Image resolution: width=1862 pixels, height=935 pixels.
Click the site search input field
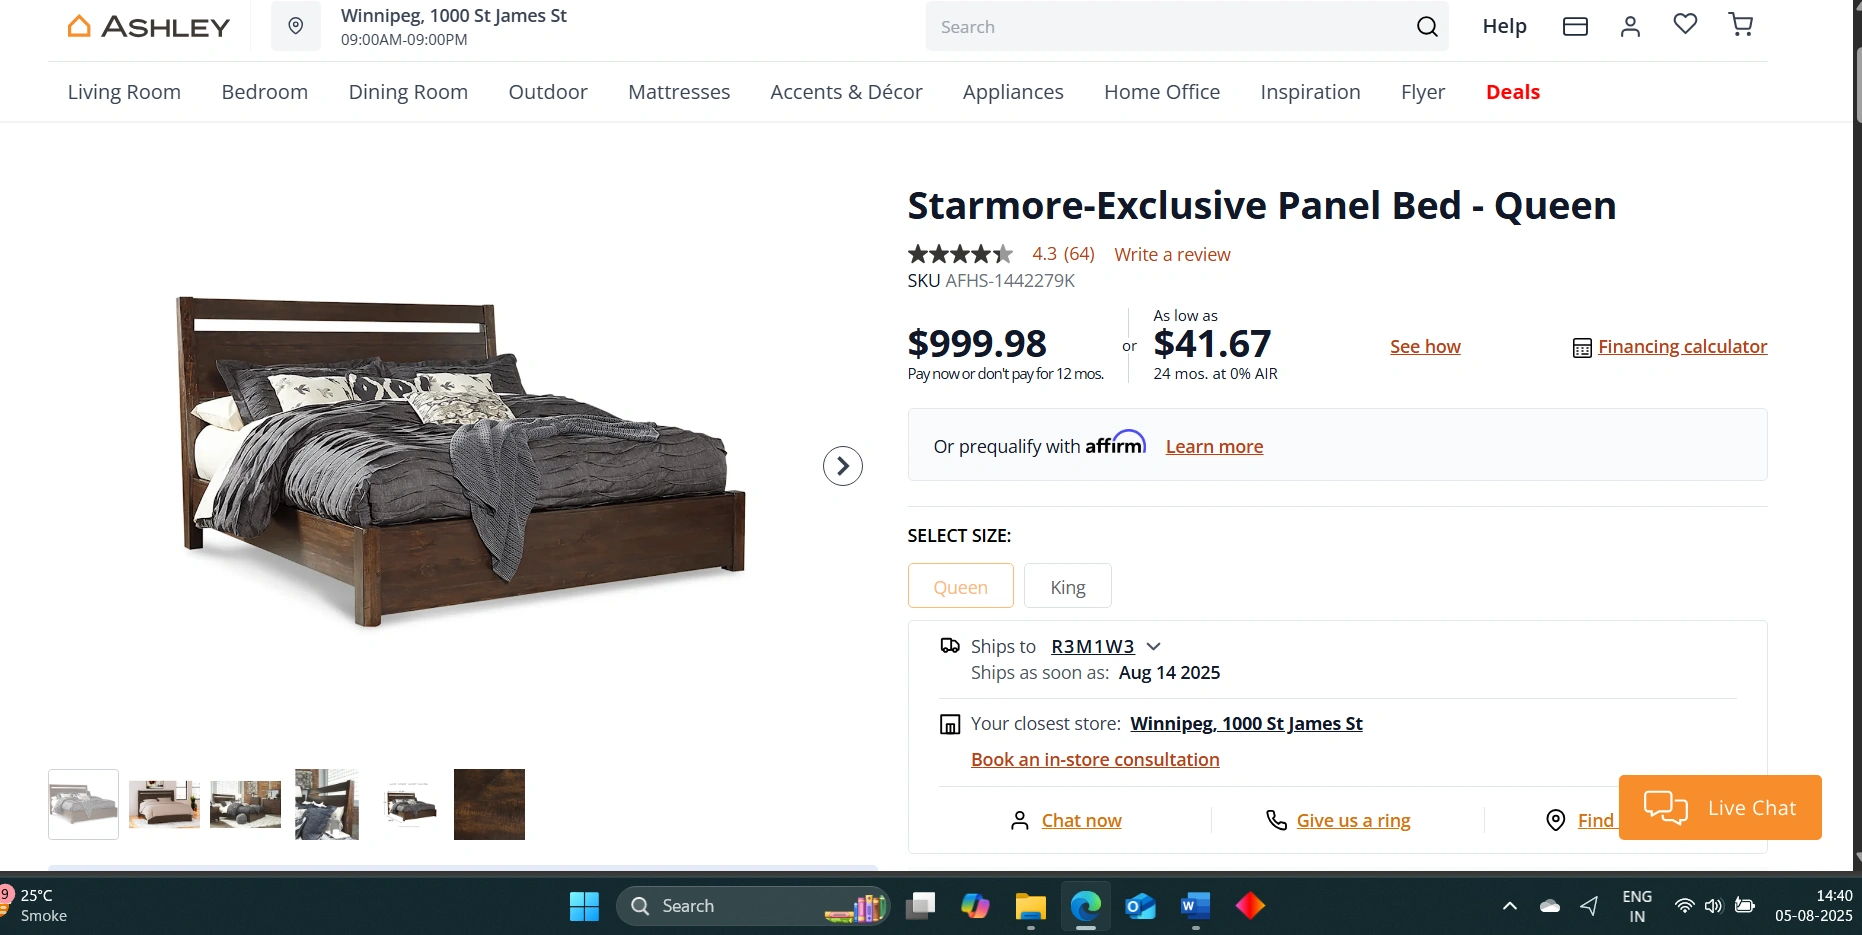coord(1165,27)
